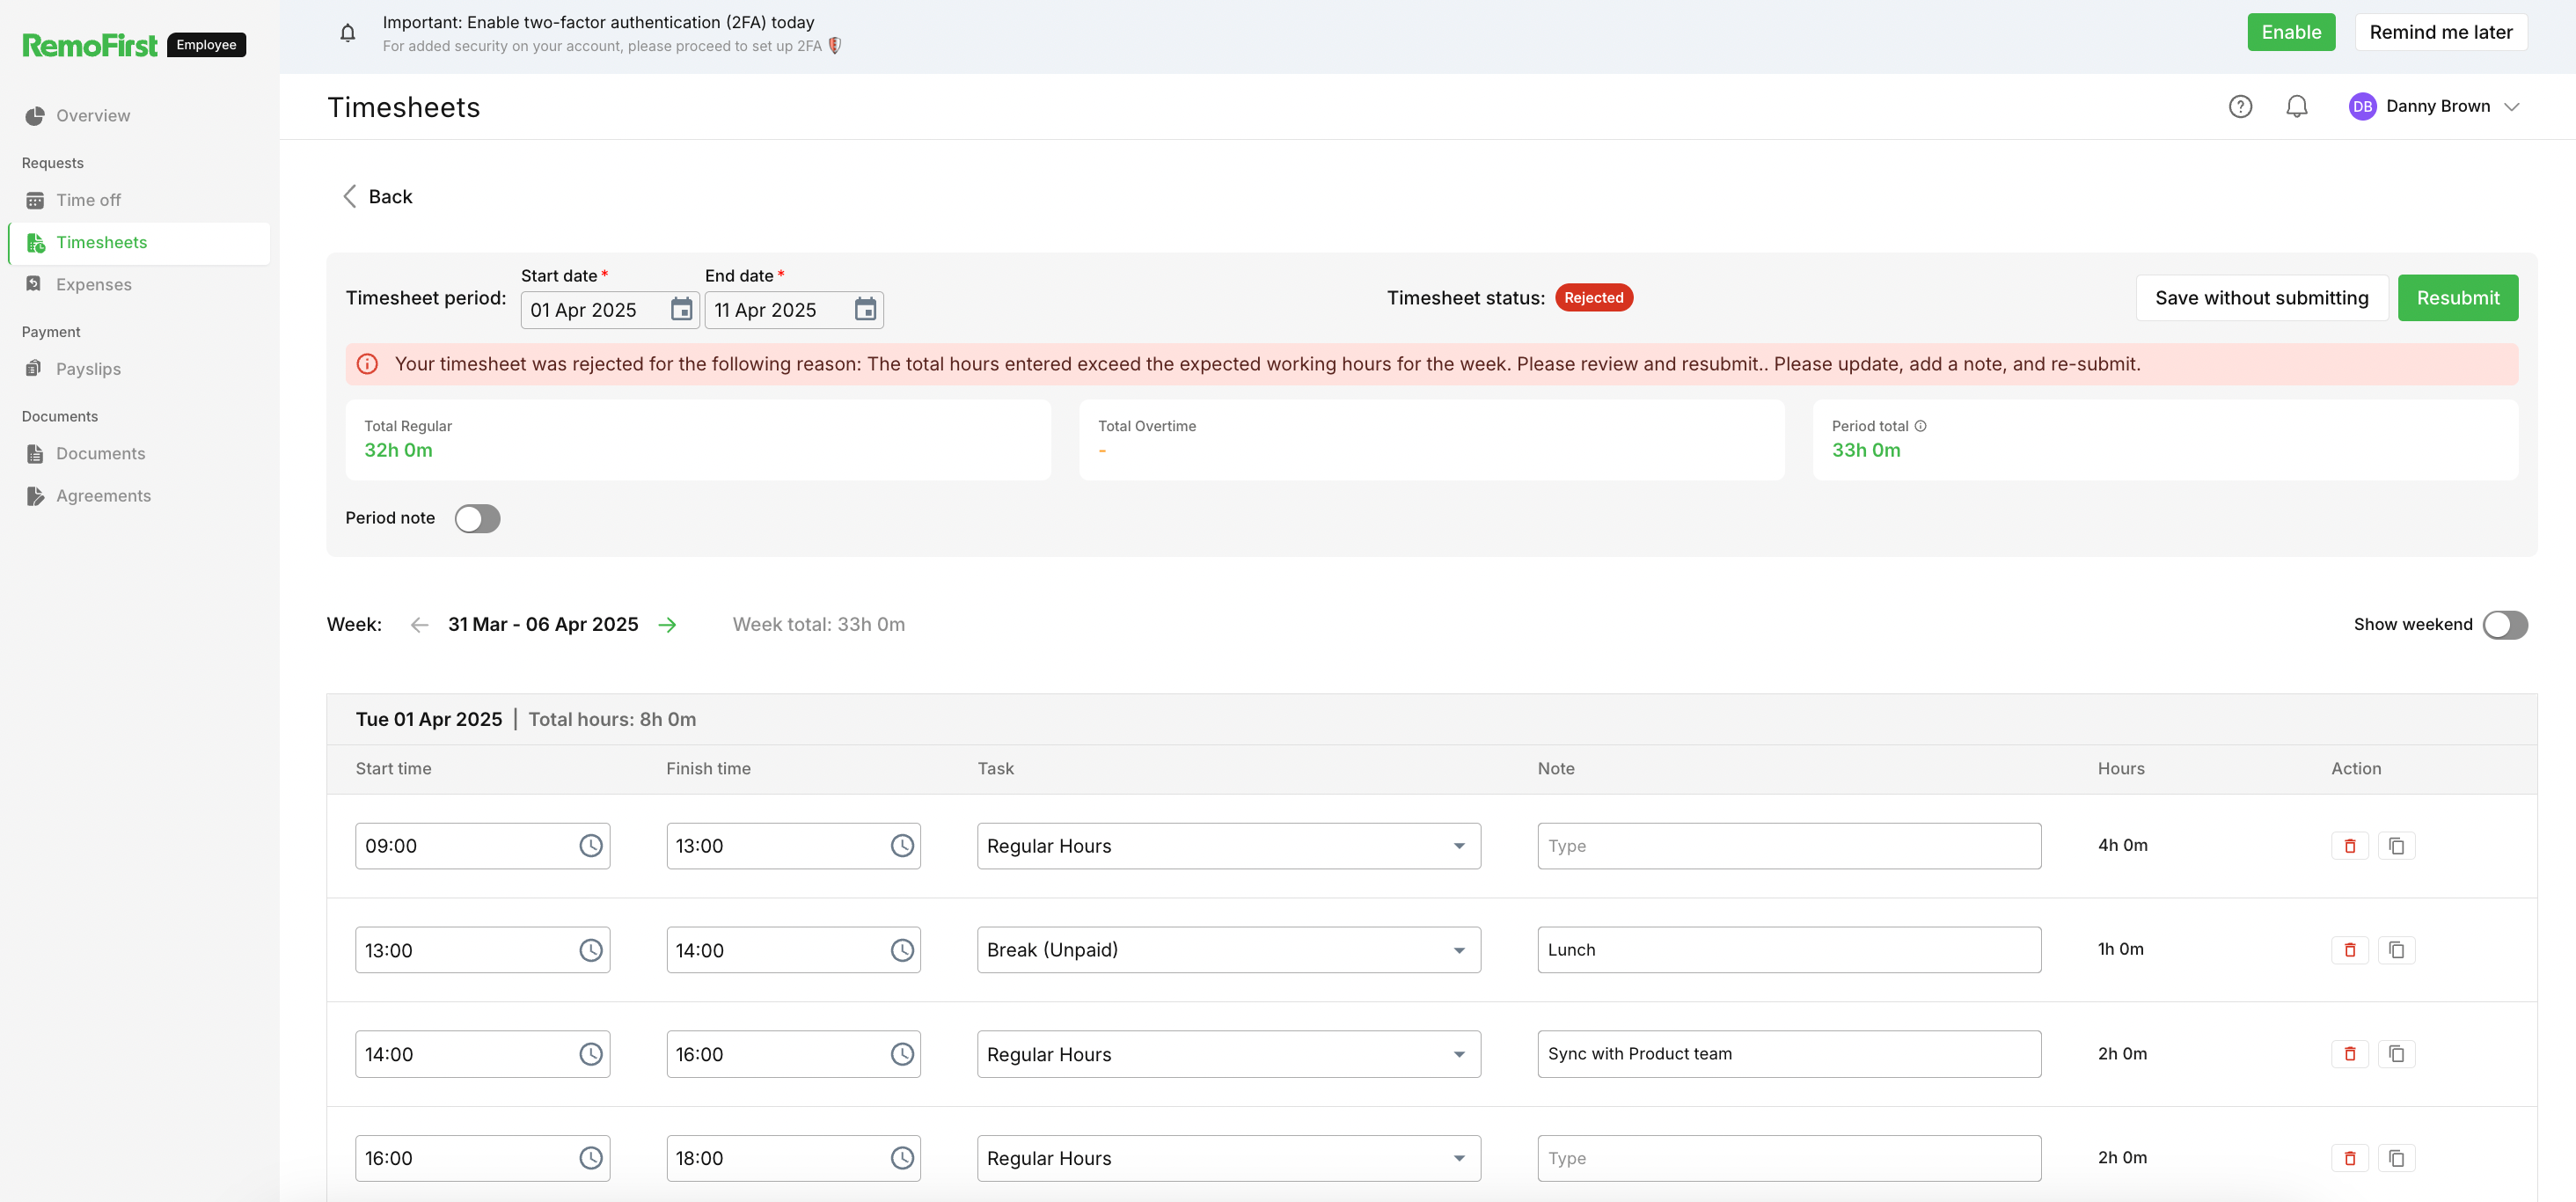Open clock picker for 16:00 start time
Screen dimensions: 2576x1202
pos(591,1158)
